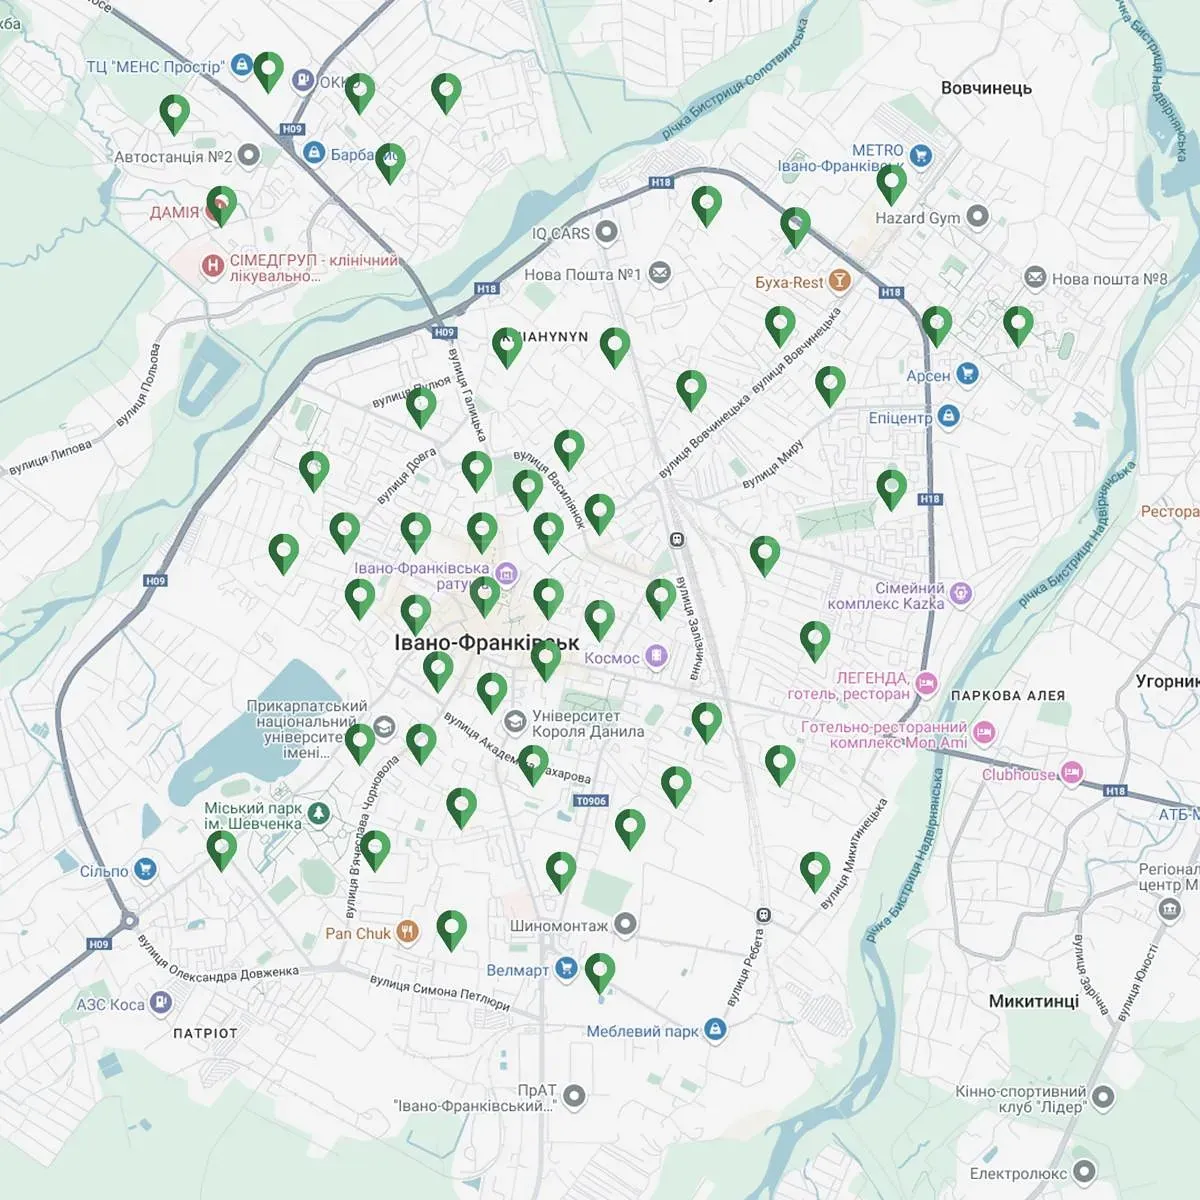The image size is (1200, 1200).
Task: Open the АЗС Коса gas station icon
Action: pos(161,1003)
